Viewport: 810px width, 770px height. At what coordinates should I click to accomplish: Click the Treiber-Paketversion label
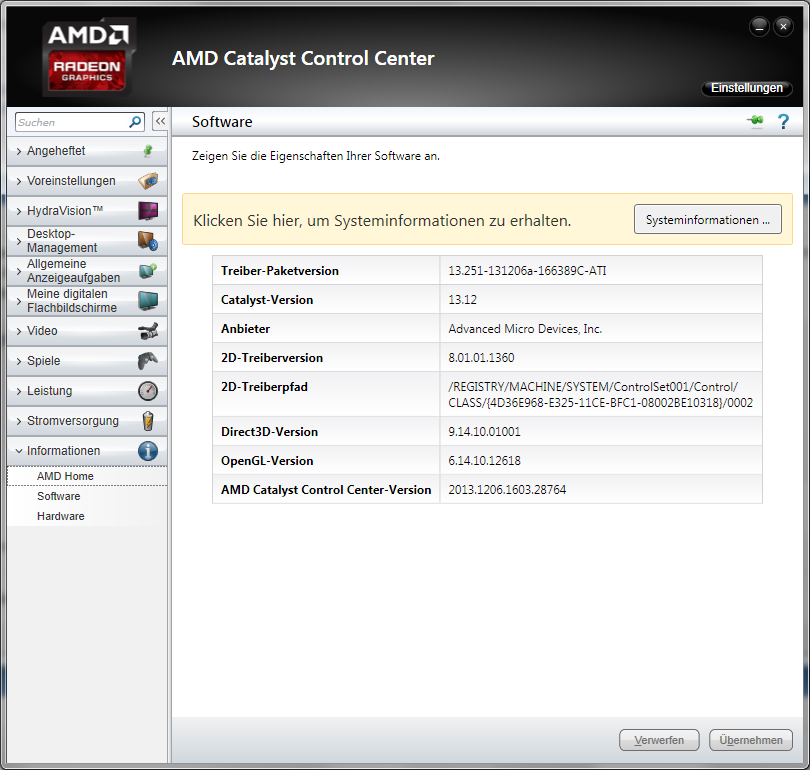point(279,271)
